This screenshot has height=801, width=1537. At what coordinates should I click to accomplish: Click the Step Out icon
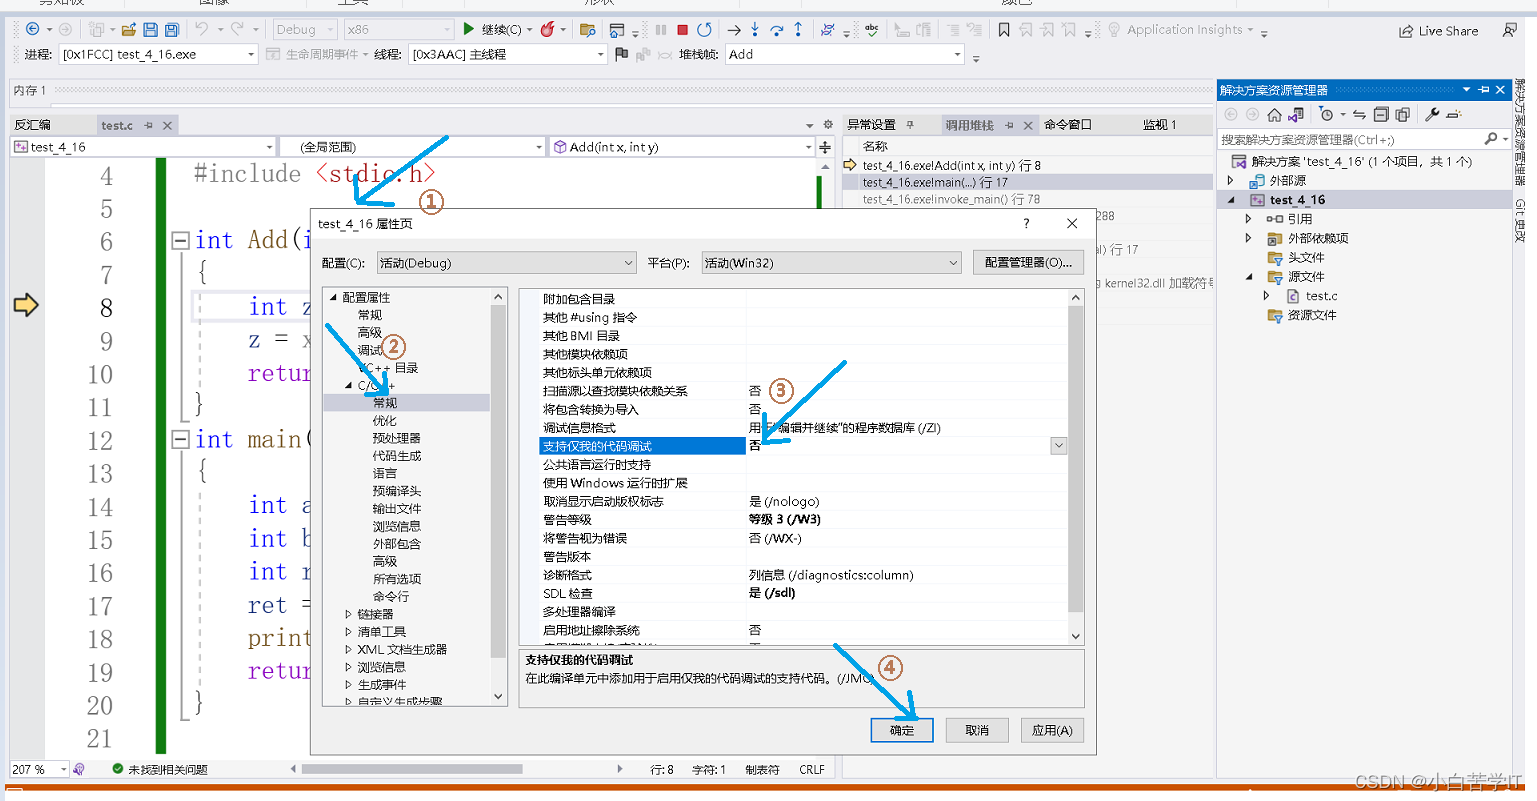pyautogui.click(x=798, y=30)
